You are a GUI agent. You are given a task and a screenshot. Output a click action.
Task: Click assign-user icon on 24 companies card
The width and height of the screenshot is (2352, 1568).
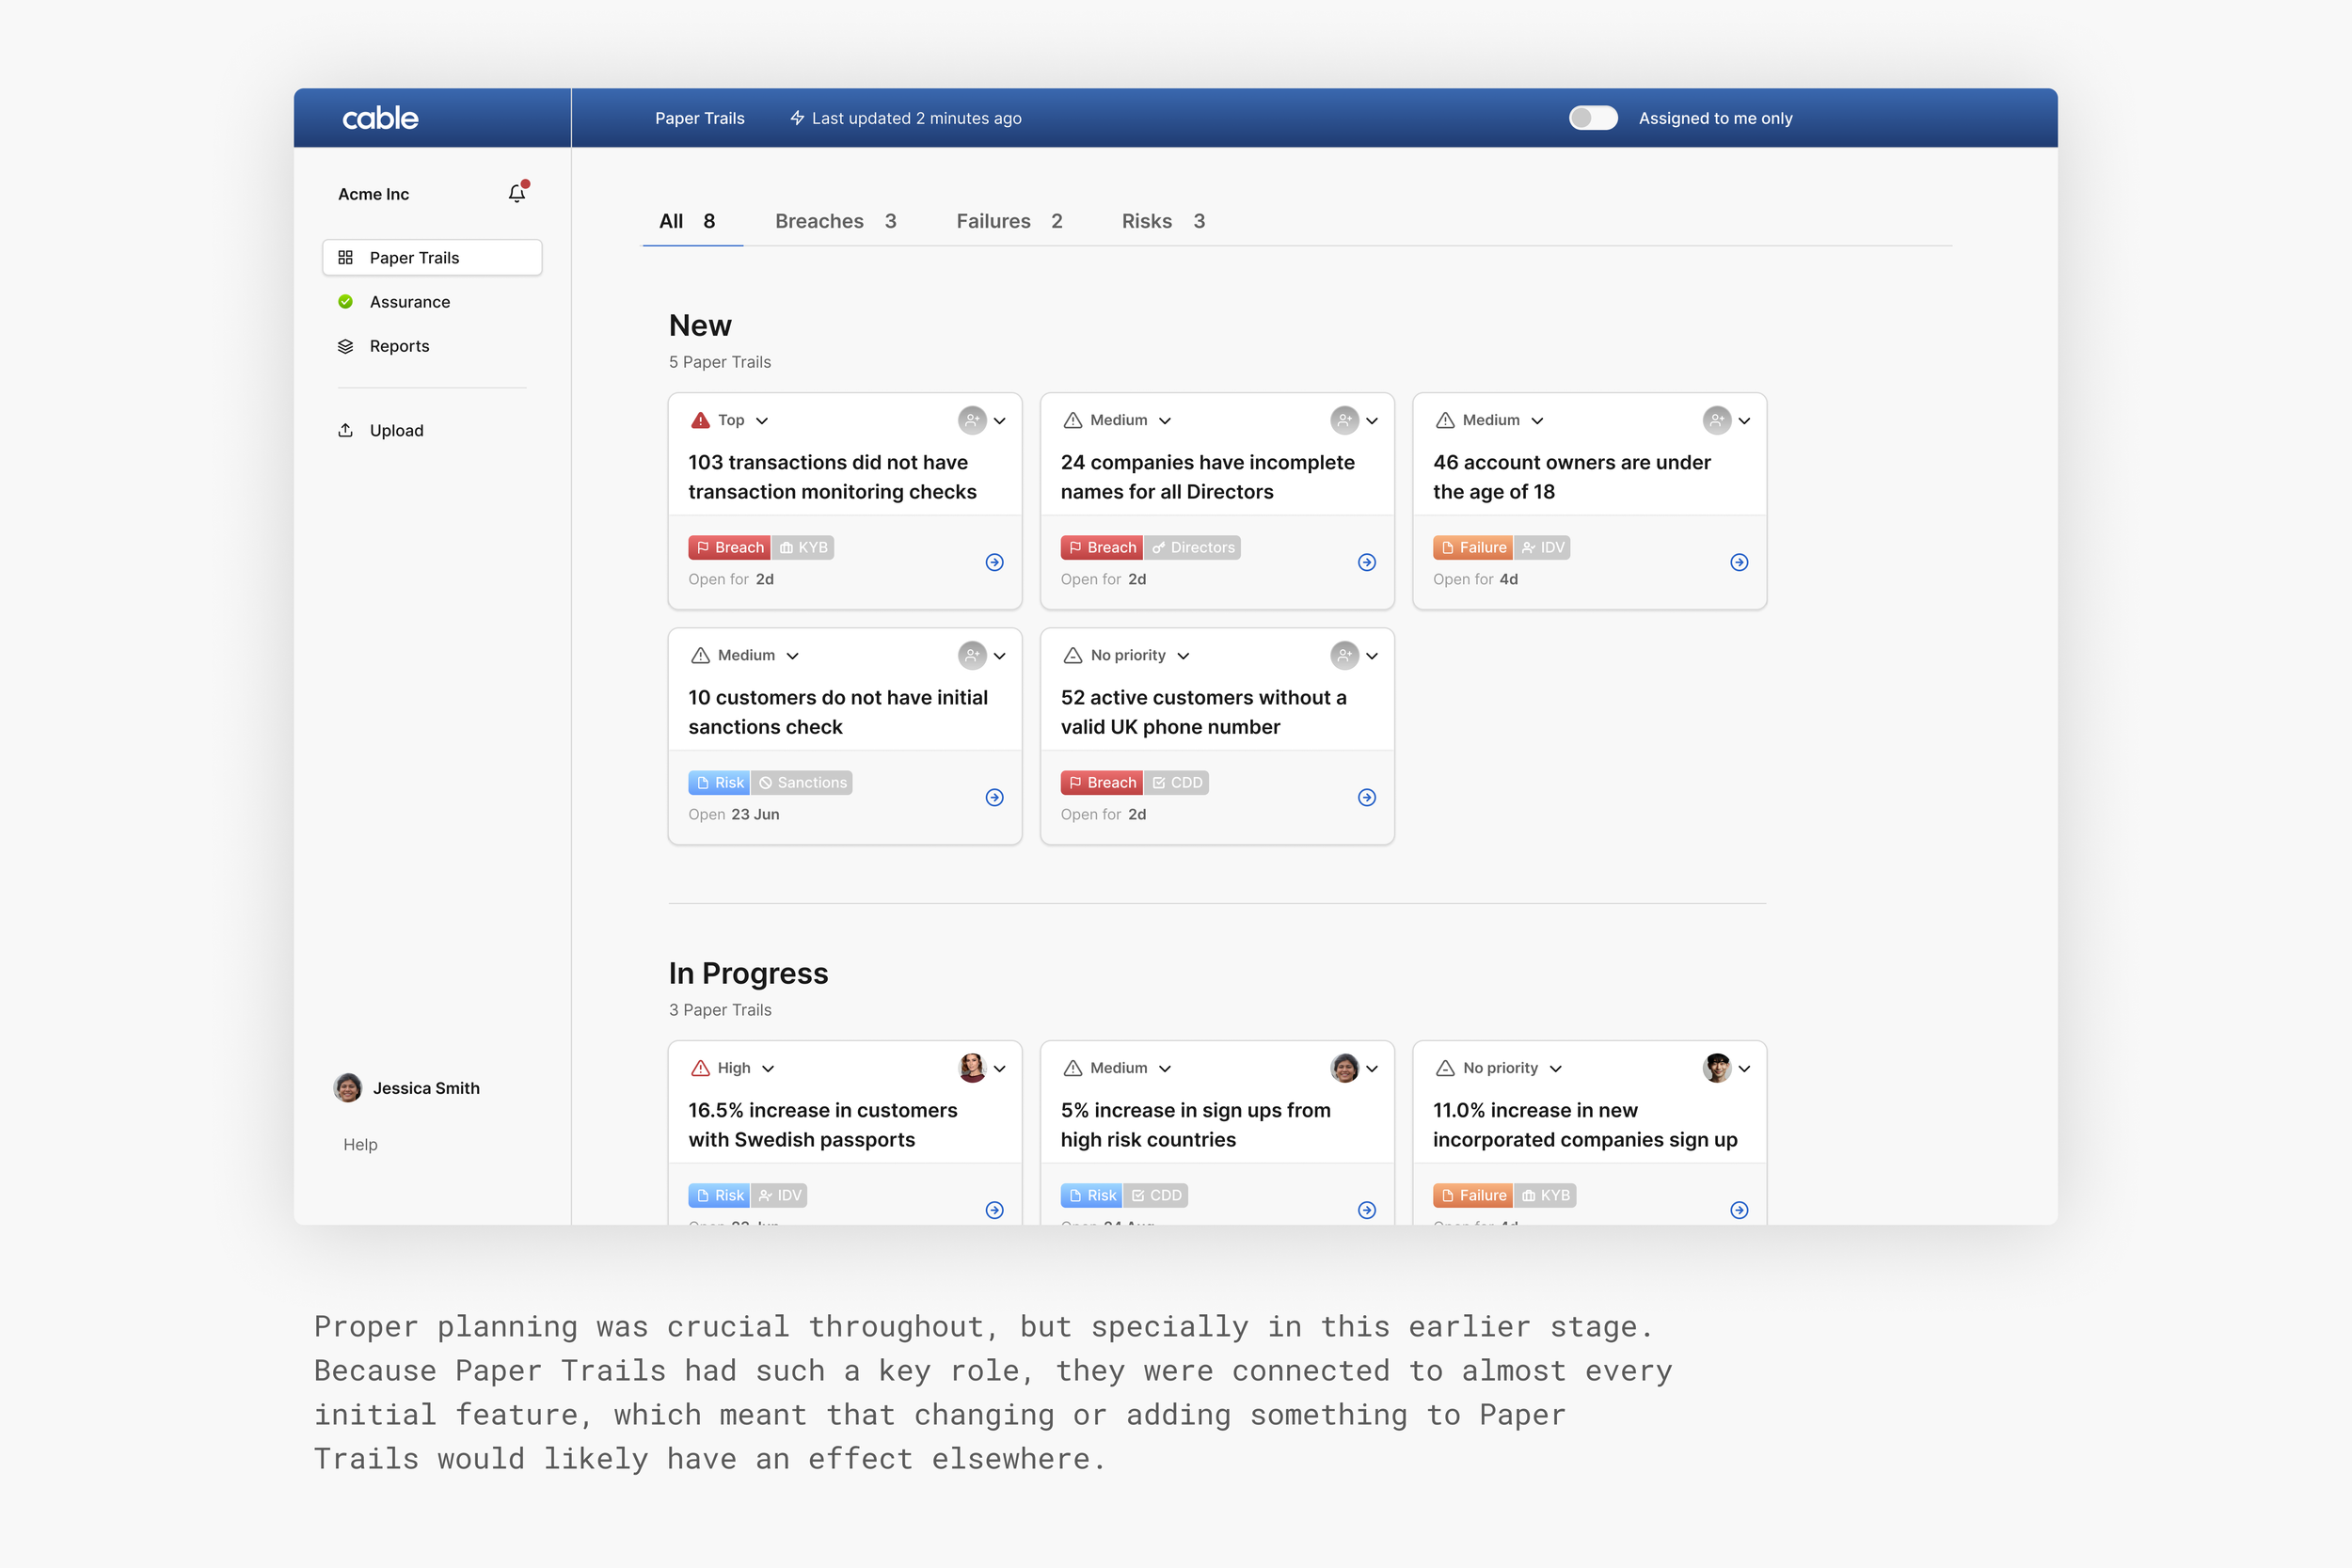pos(1344,420)
